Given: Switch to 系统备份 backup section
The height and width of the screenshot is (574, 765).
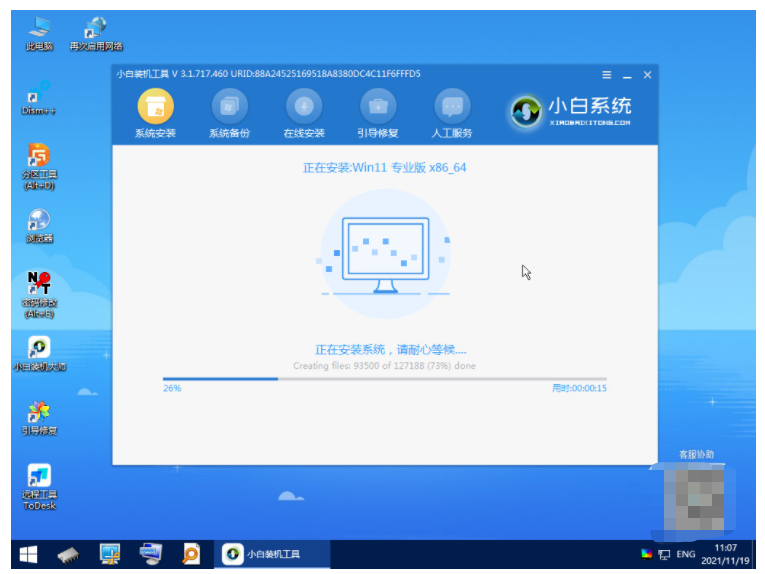Looking at the screenshot, I should 229,107.
